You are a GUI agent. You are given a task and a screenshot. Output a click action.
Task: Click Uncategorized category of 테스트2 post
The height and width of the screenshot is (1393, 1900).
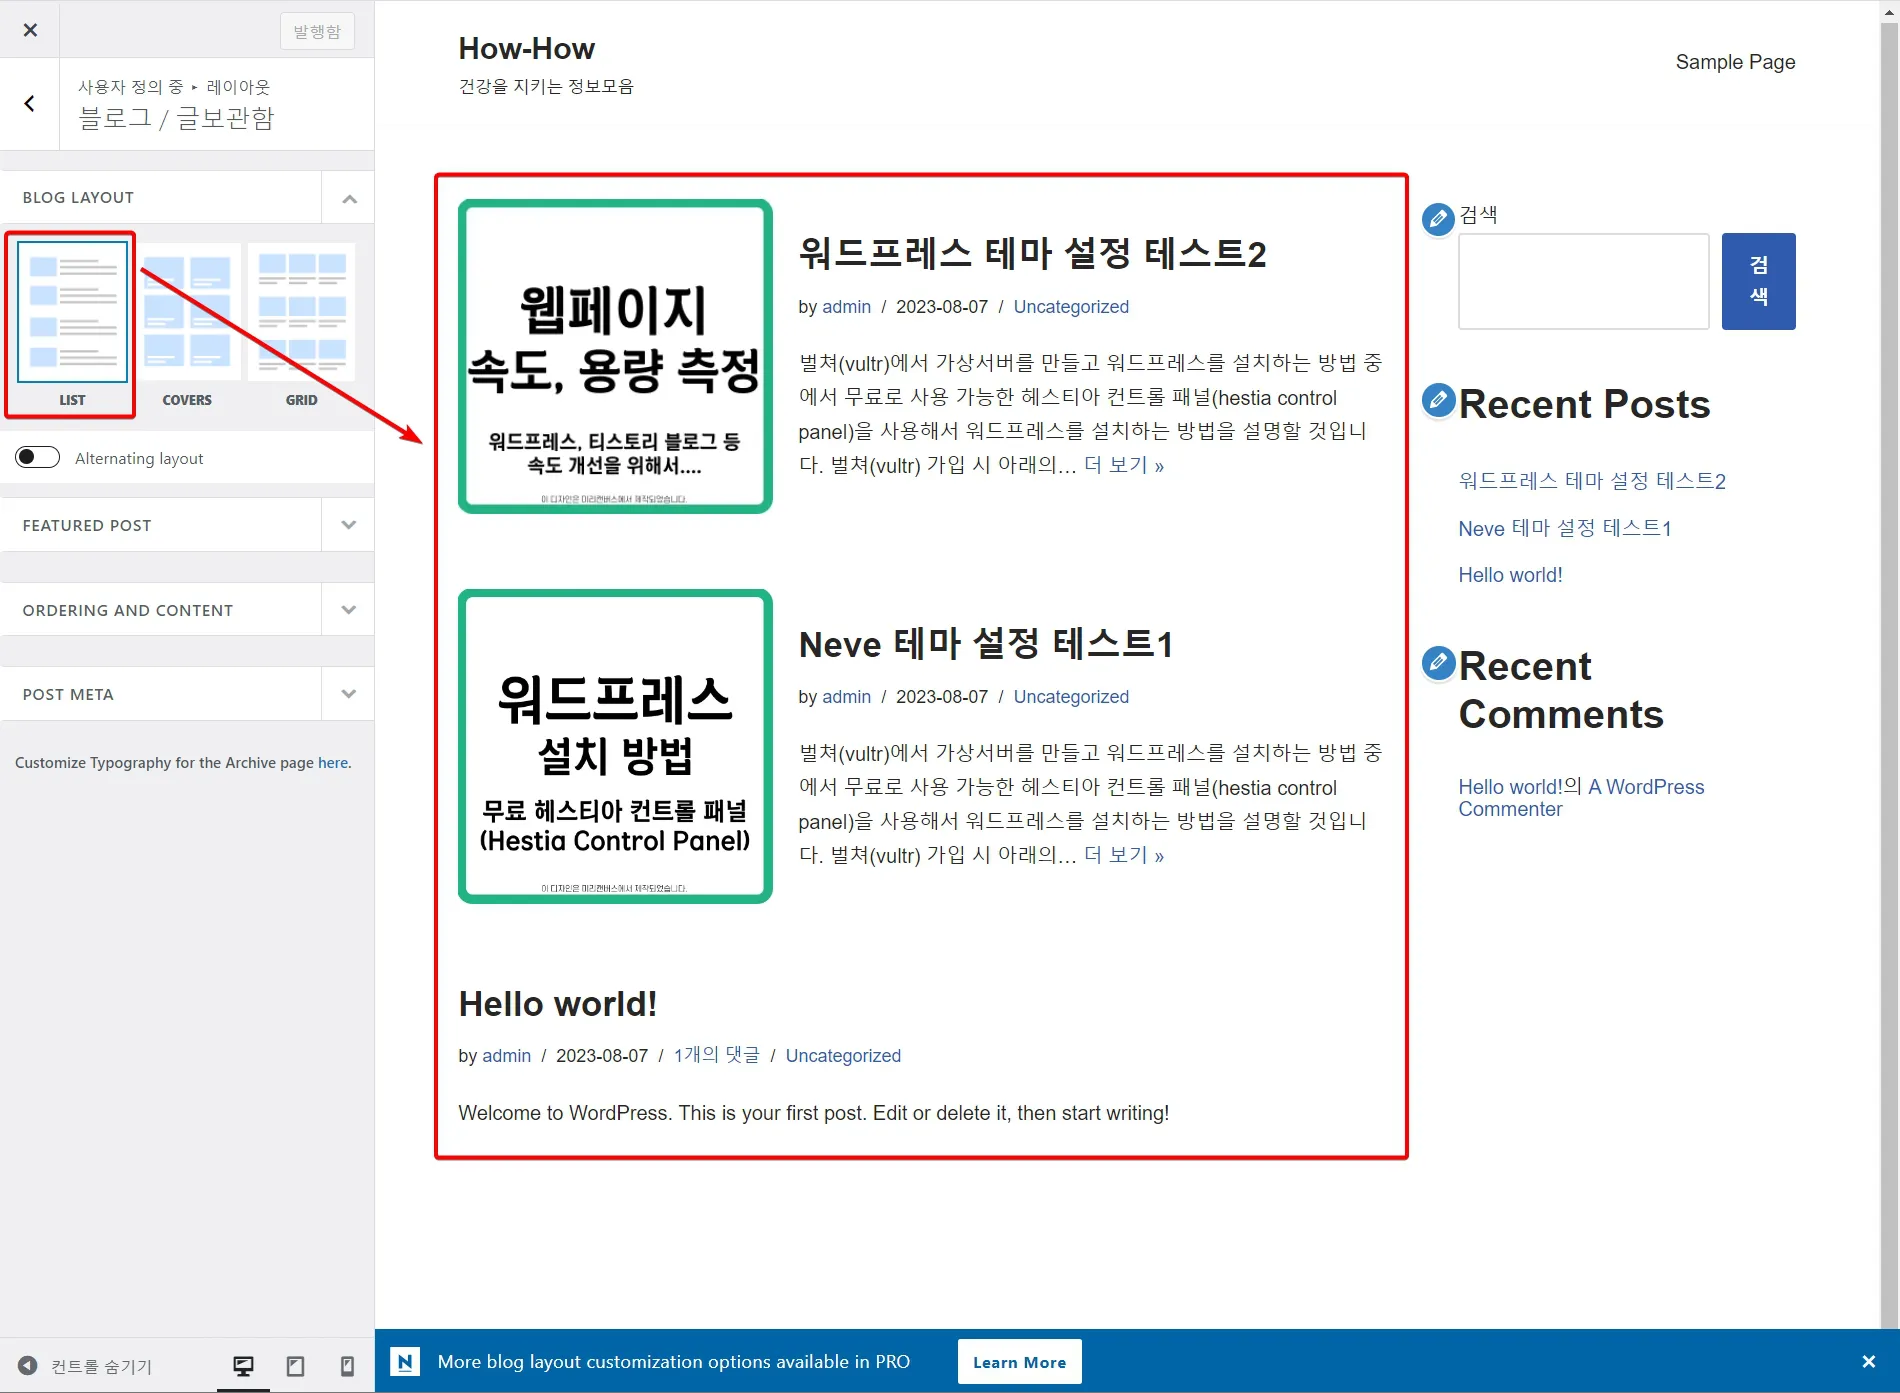click(1071, 307)
